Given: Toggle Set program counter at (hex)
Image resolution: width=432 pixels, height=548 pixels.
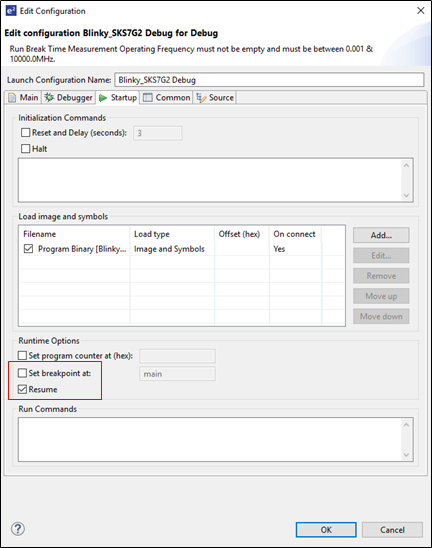Looking at the screenshot, I should (22, 355).
